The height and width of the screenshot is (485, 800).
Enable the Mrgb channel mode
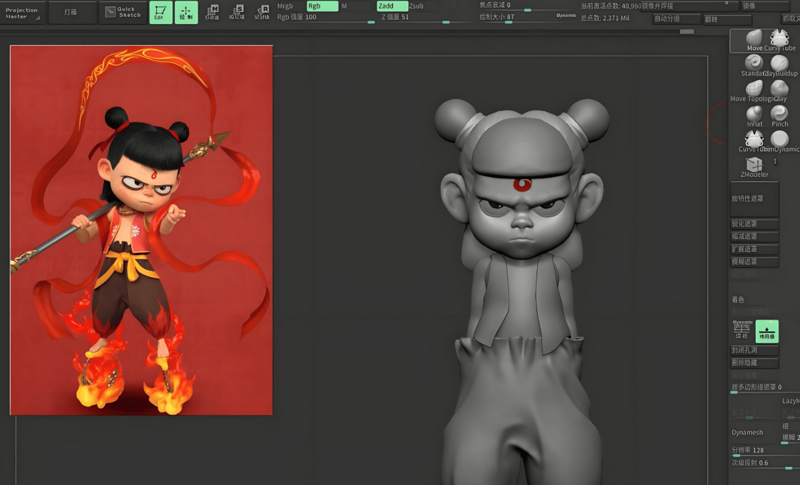[x=286, y=6]
